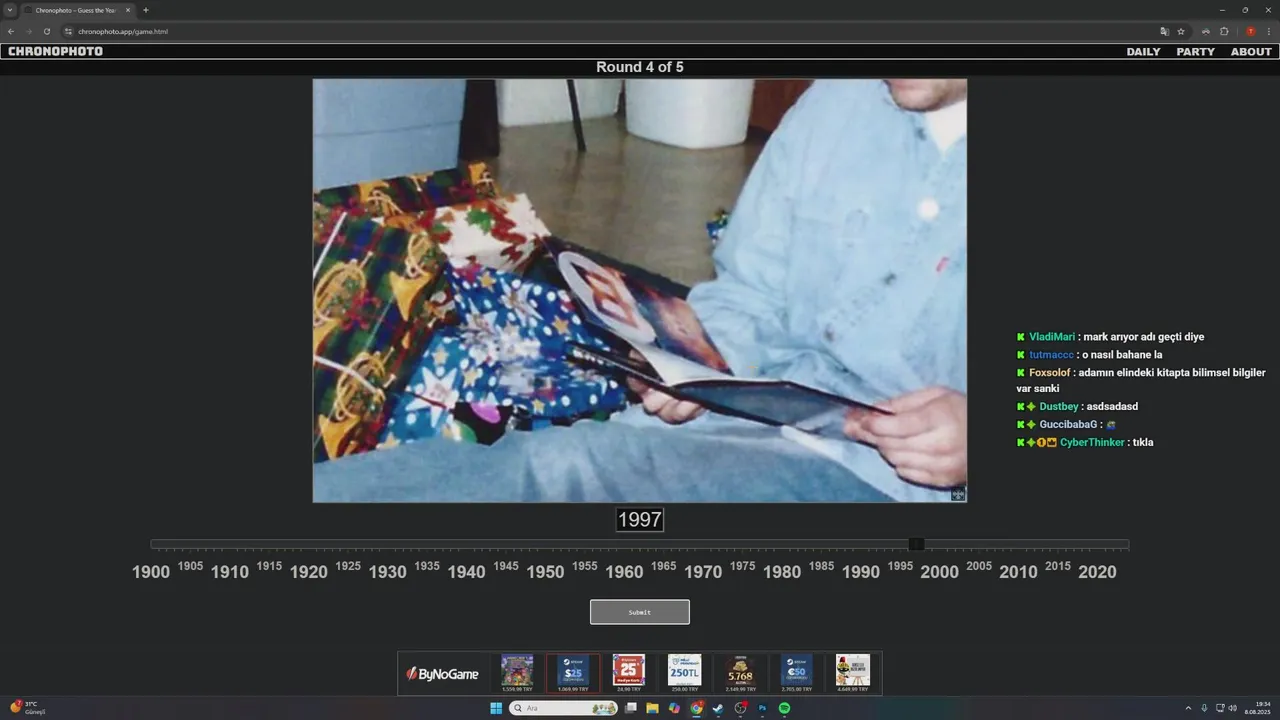Open the $25 Steam card ad item

573,673
